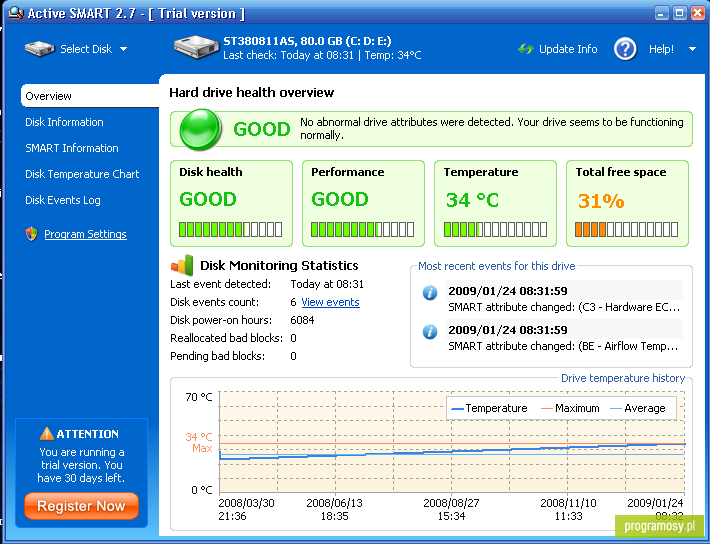The image size is (710, 544).
Task: Click the Disk health progress bar
Action: pyautogui.click(x=230, y=229)
